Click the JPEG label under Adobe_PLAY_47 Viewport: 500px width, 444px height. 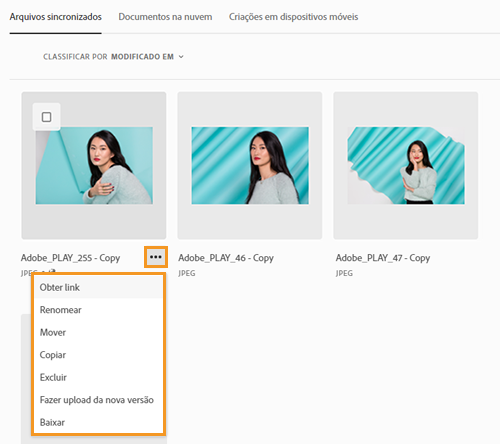click(x=344, y=273)
